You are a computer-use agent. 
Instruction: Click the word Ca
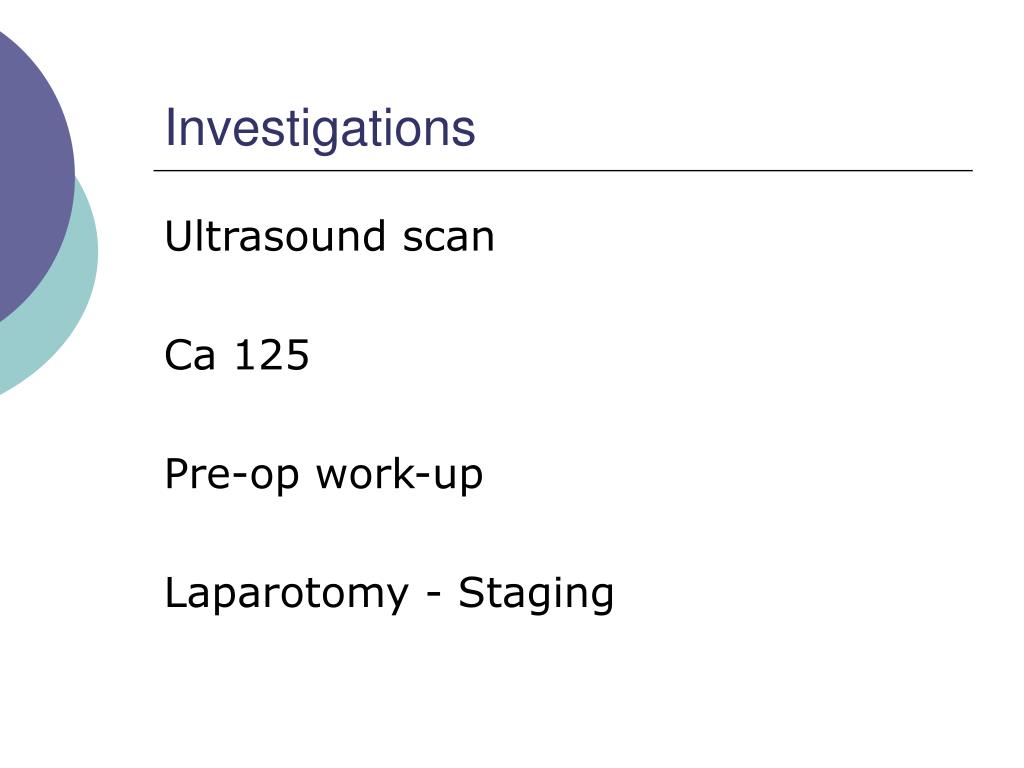pyautogui.click(x=190, y=355)
